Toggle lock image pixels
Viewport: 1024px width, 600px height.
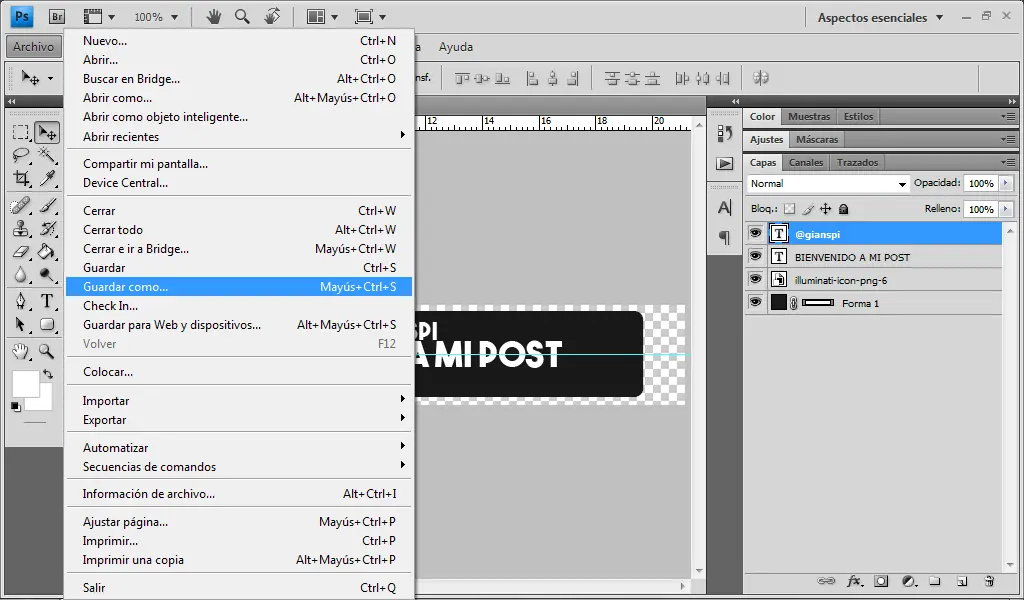pyautogui.click(x=808, y=209)
